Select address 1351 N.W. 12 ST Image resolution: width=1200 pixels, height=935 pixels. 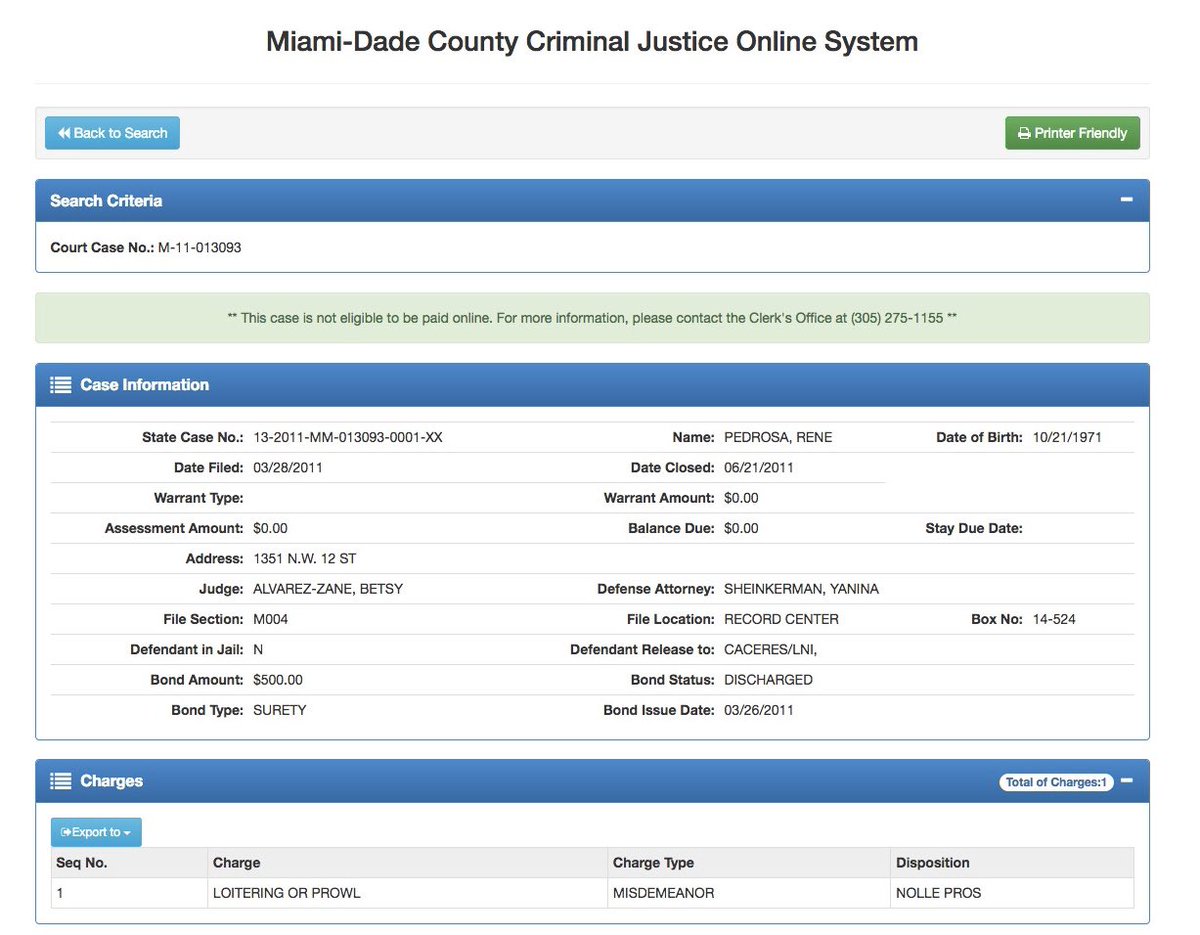tap(305, 558)
